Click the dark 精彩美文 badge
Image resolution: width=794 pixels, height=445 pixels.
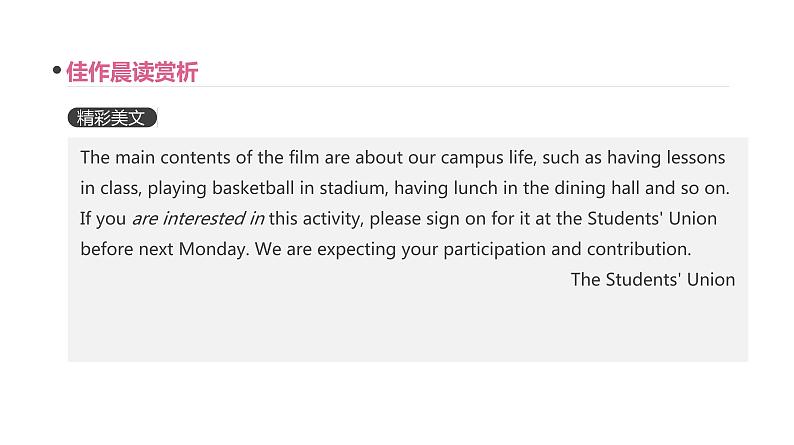click(112, 117)
